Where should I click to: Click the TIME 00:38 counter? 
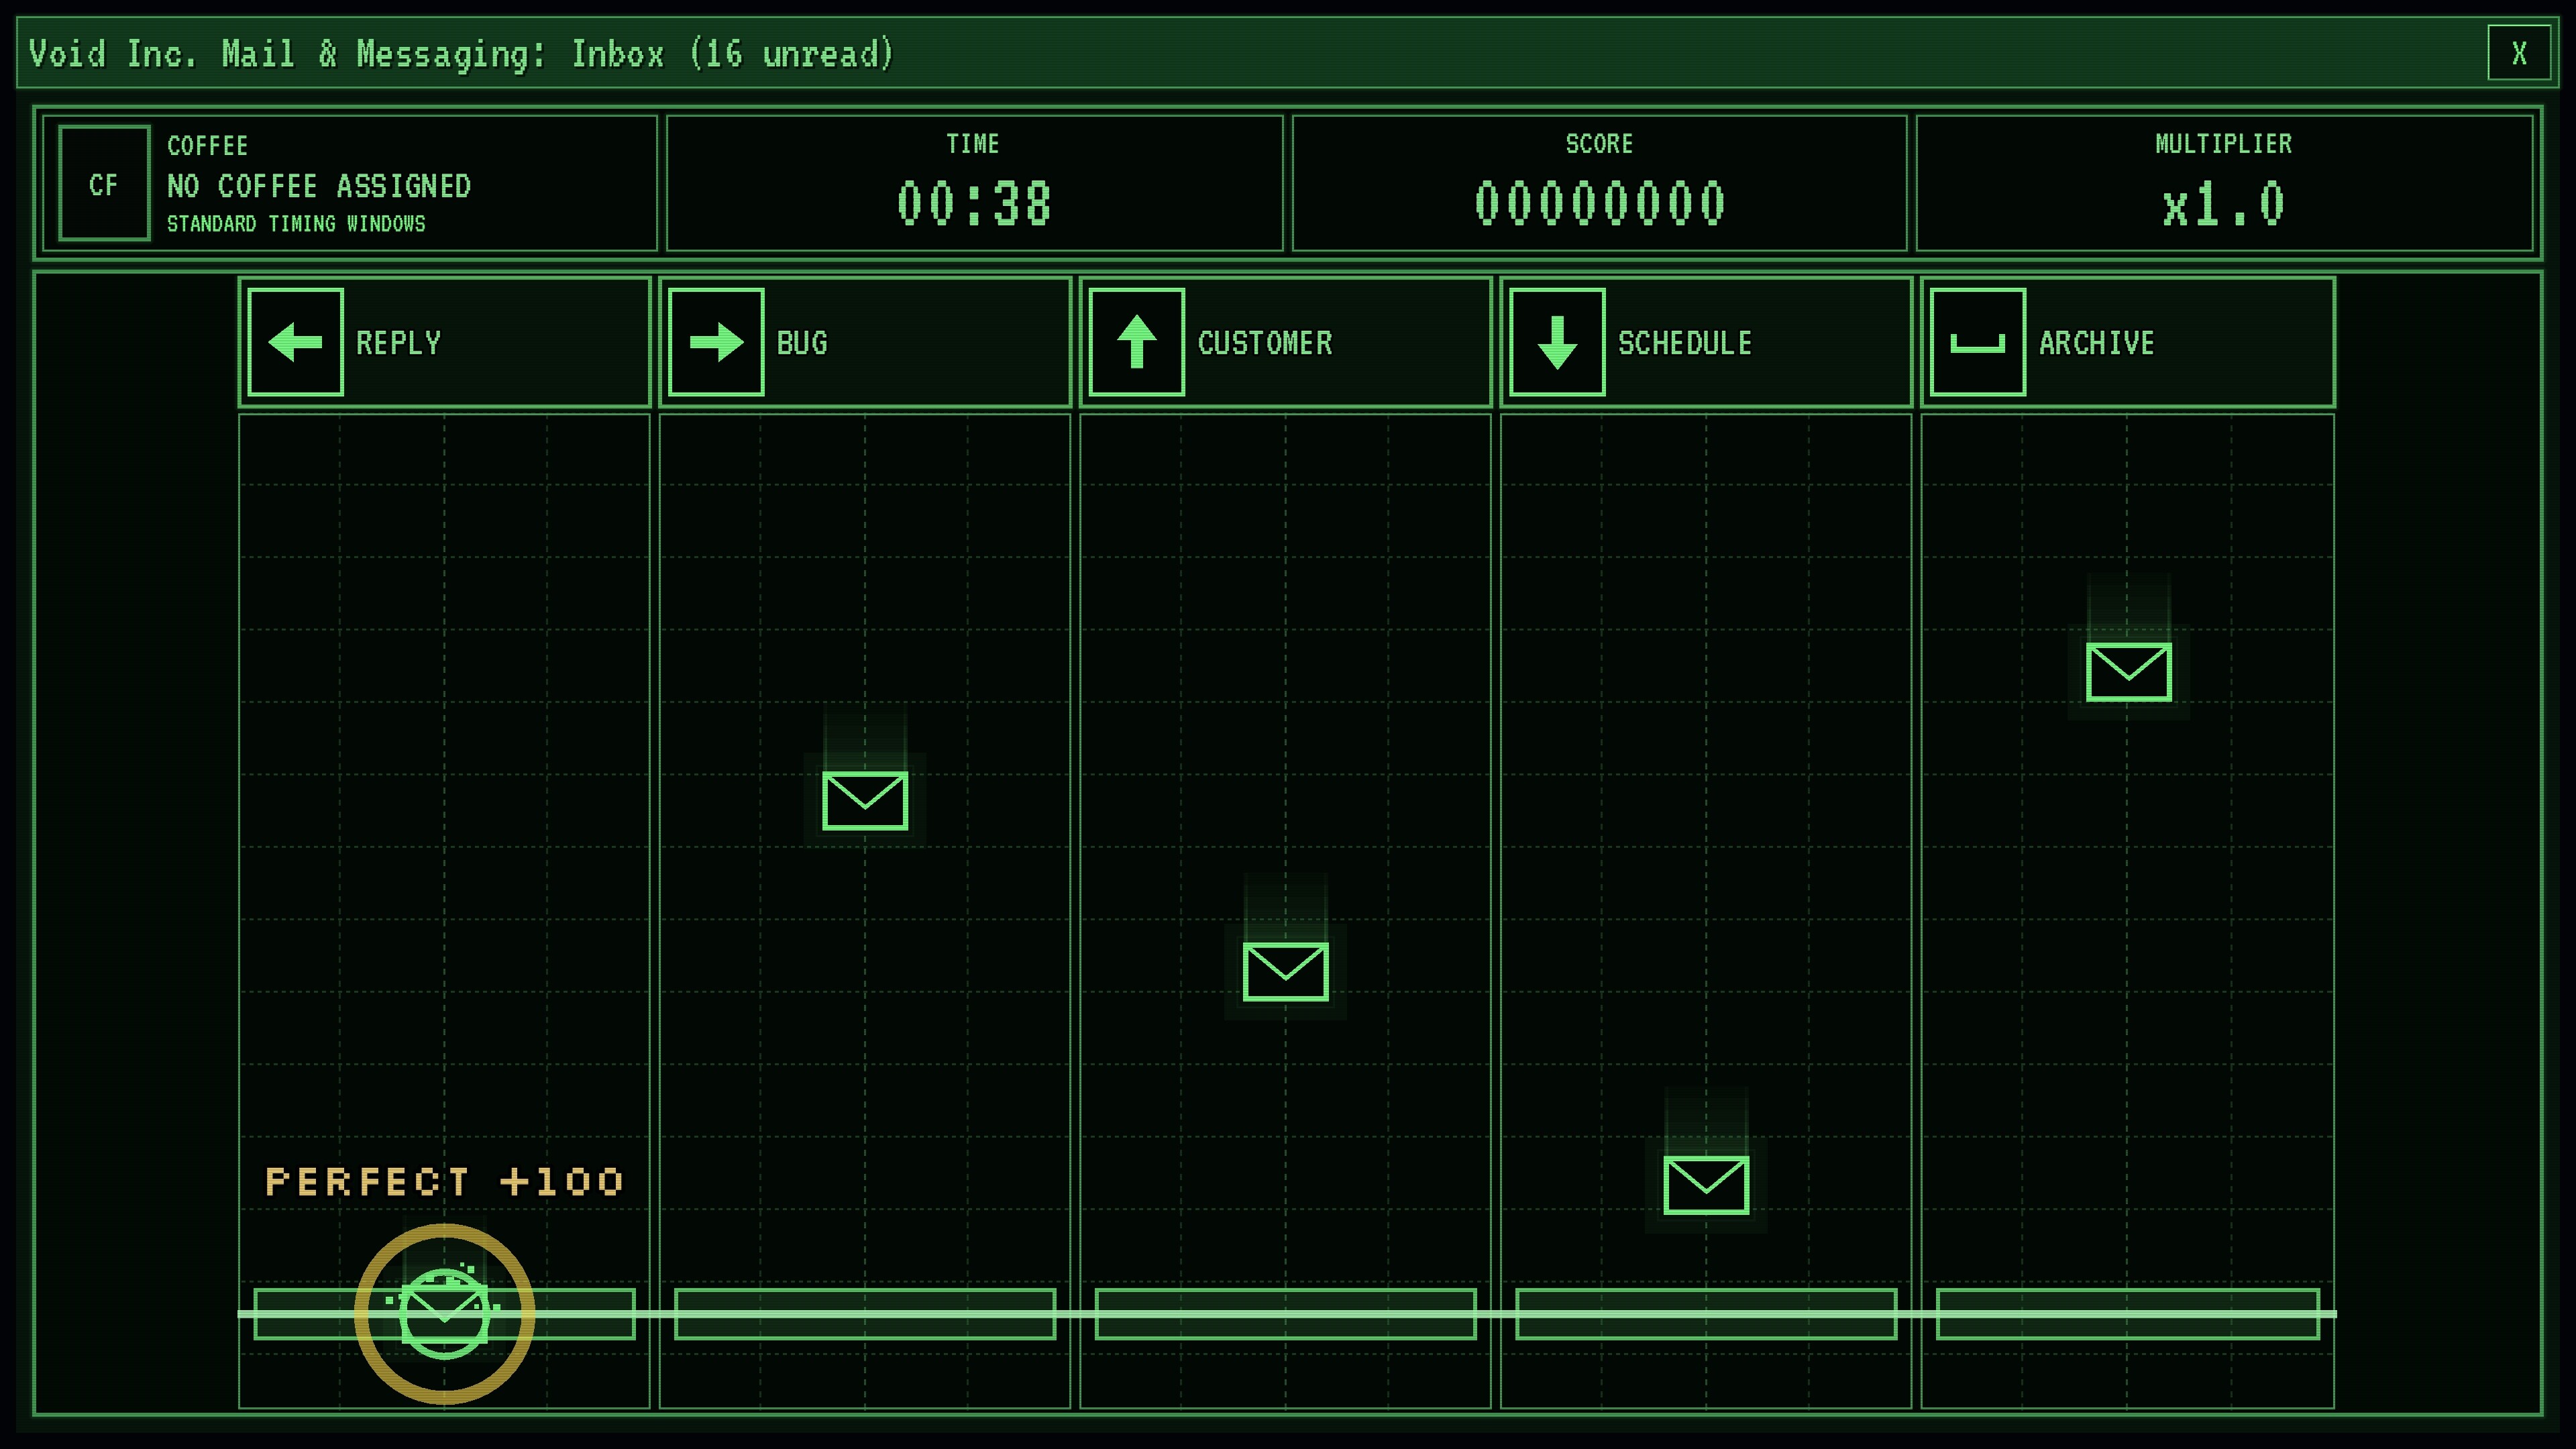(x=974, y=183)
